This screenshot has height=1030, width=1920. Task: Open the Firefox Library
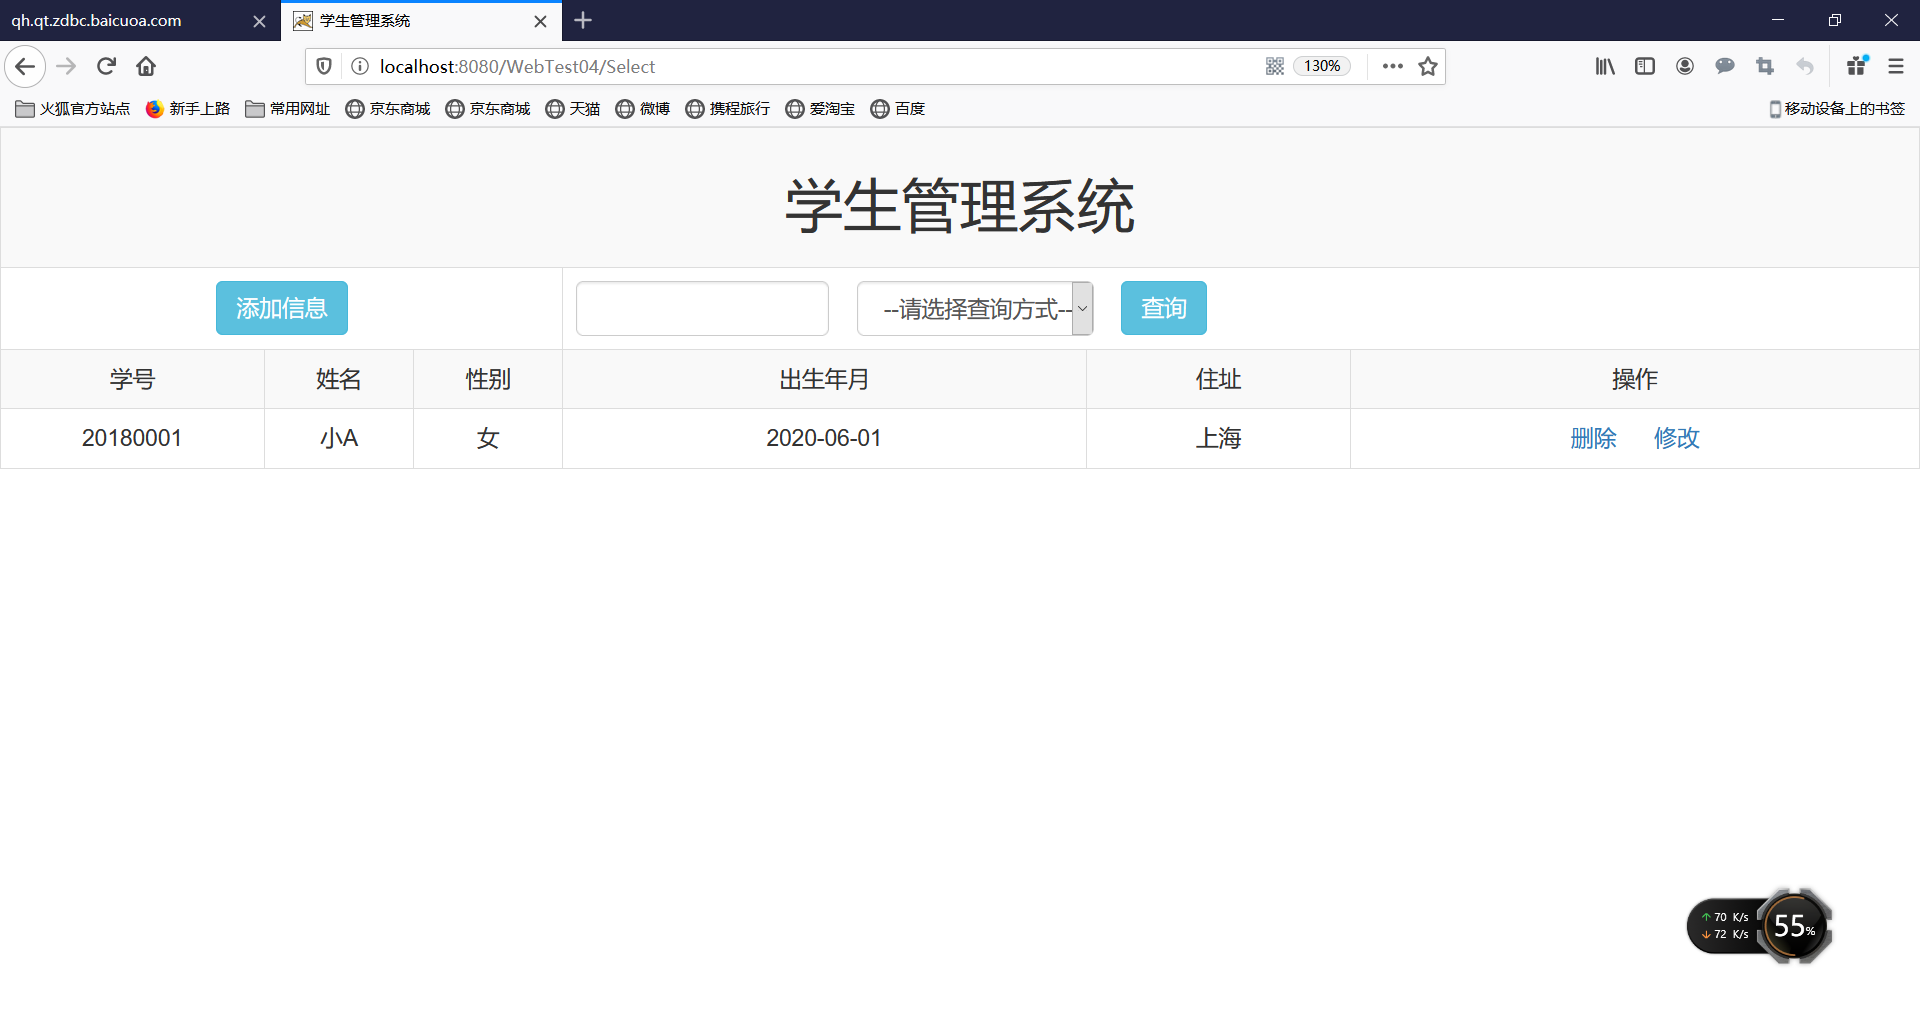coord(1605,66)
